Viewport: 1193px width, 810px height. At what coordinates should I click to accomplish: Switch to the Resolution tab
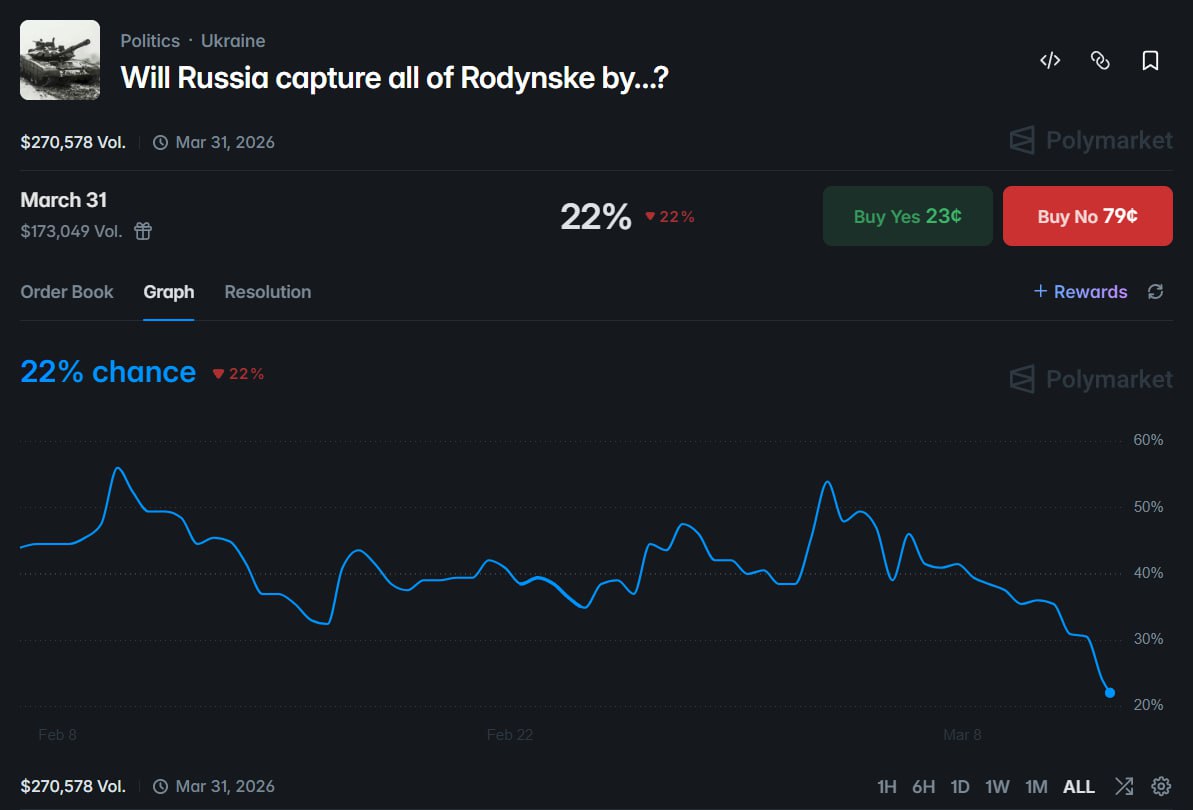click(268, 292)
